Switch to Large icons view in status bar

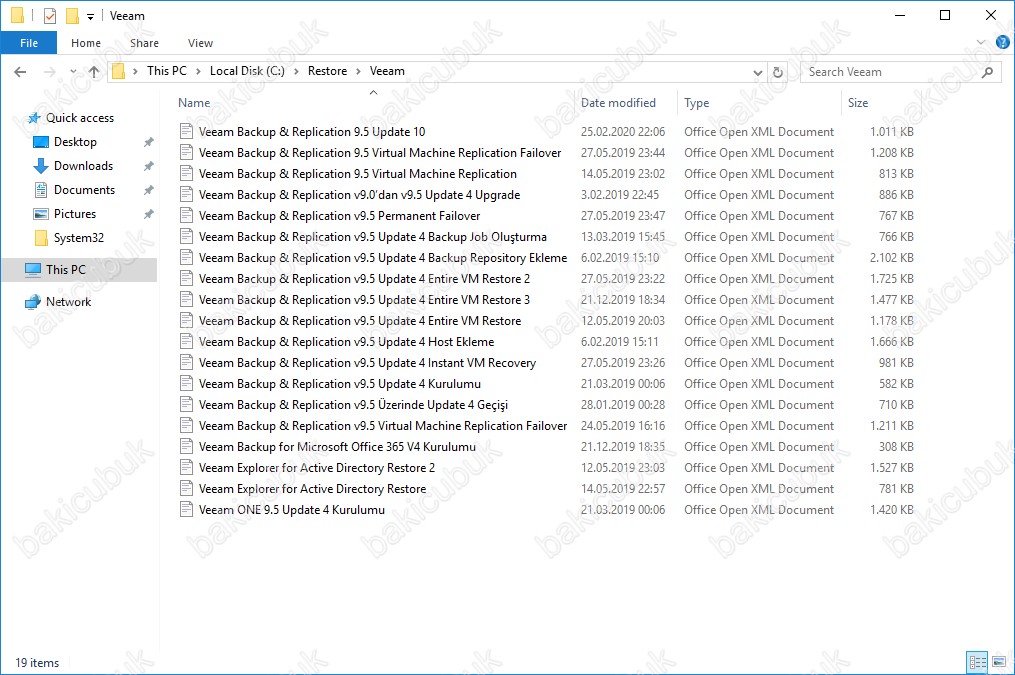click(999, 662)
